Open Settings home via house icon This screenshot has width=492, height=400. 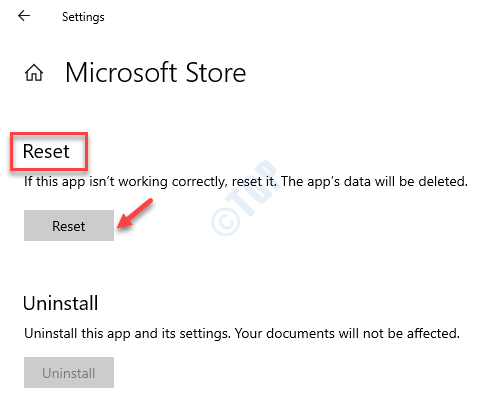(x=34, y=72)
